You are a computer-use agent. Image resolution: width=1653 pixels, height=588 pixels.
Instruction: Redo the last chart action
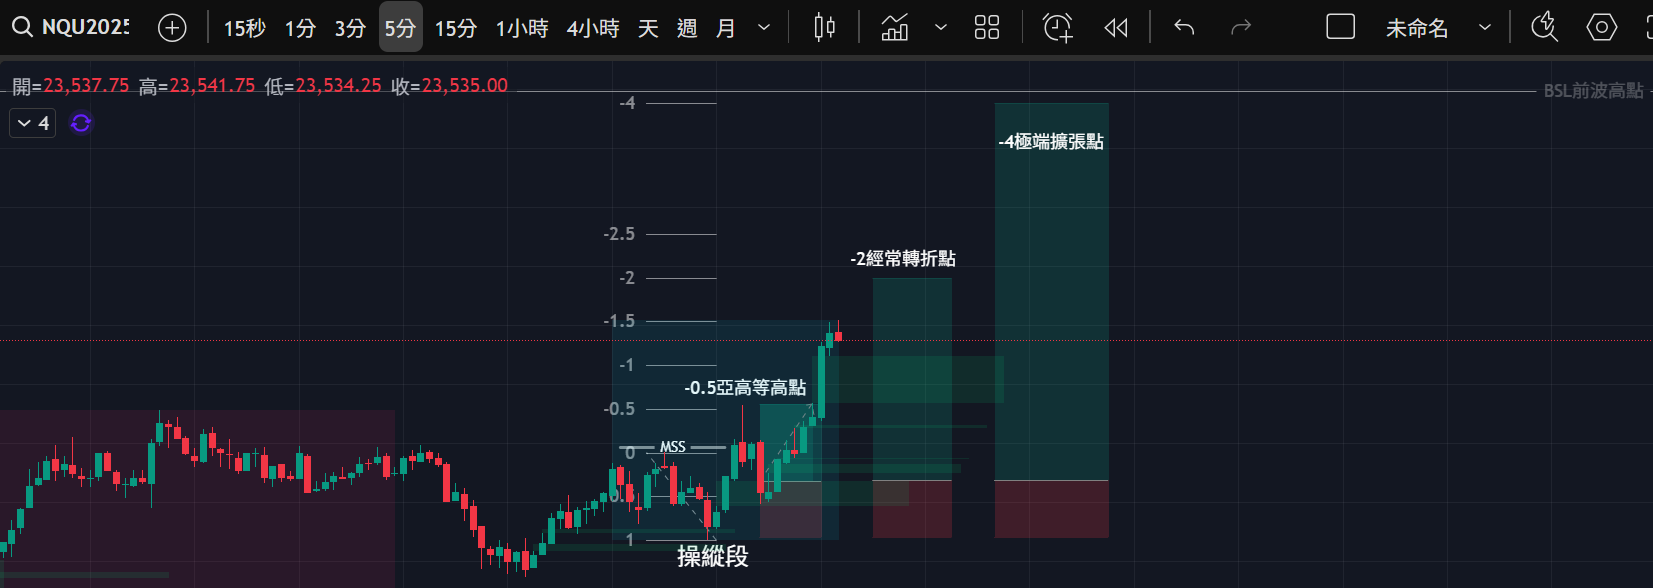tap(1241, 27)
